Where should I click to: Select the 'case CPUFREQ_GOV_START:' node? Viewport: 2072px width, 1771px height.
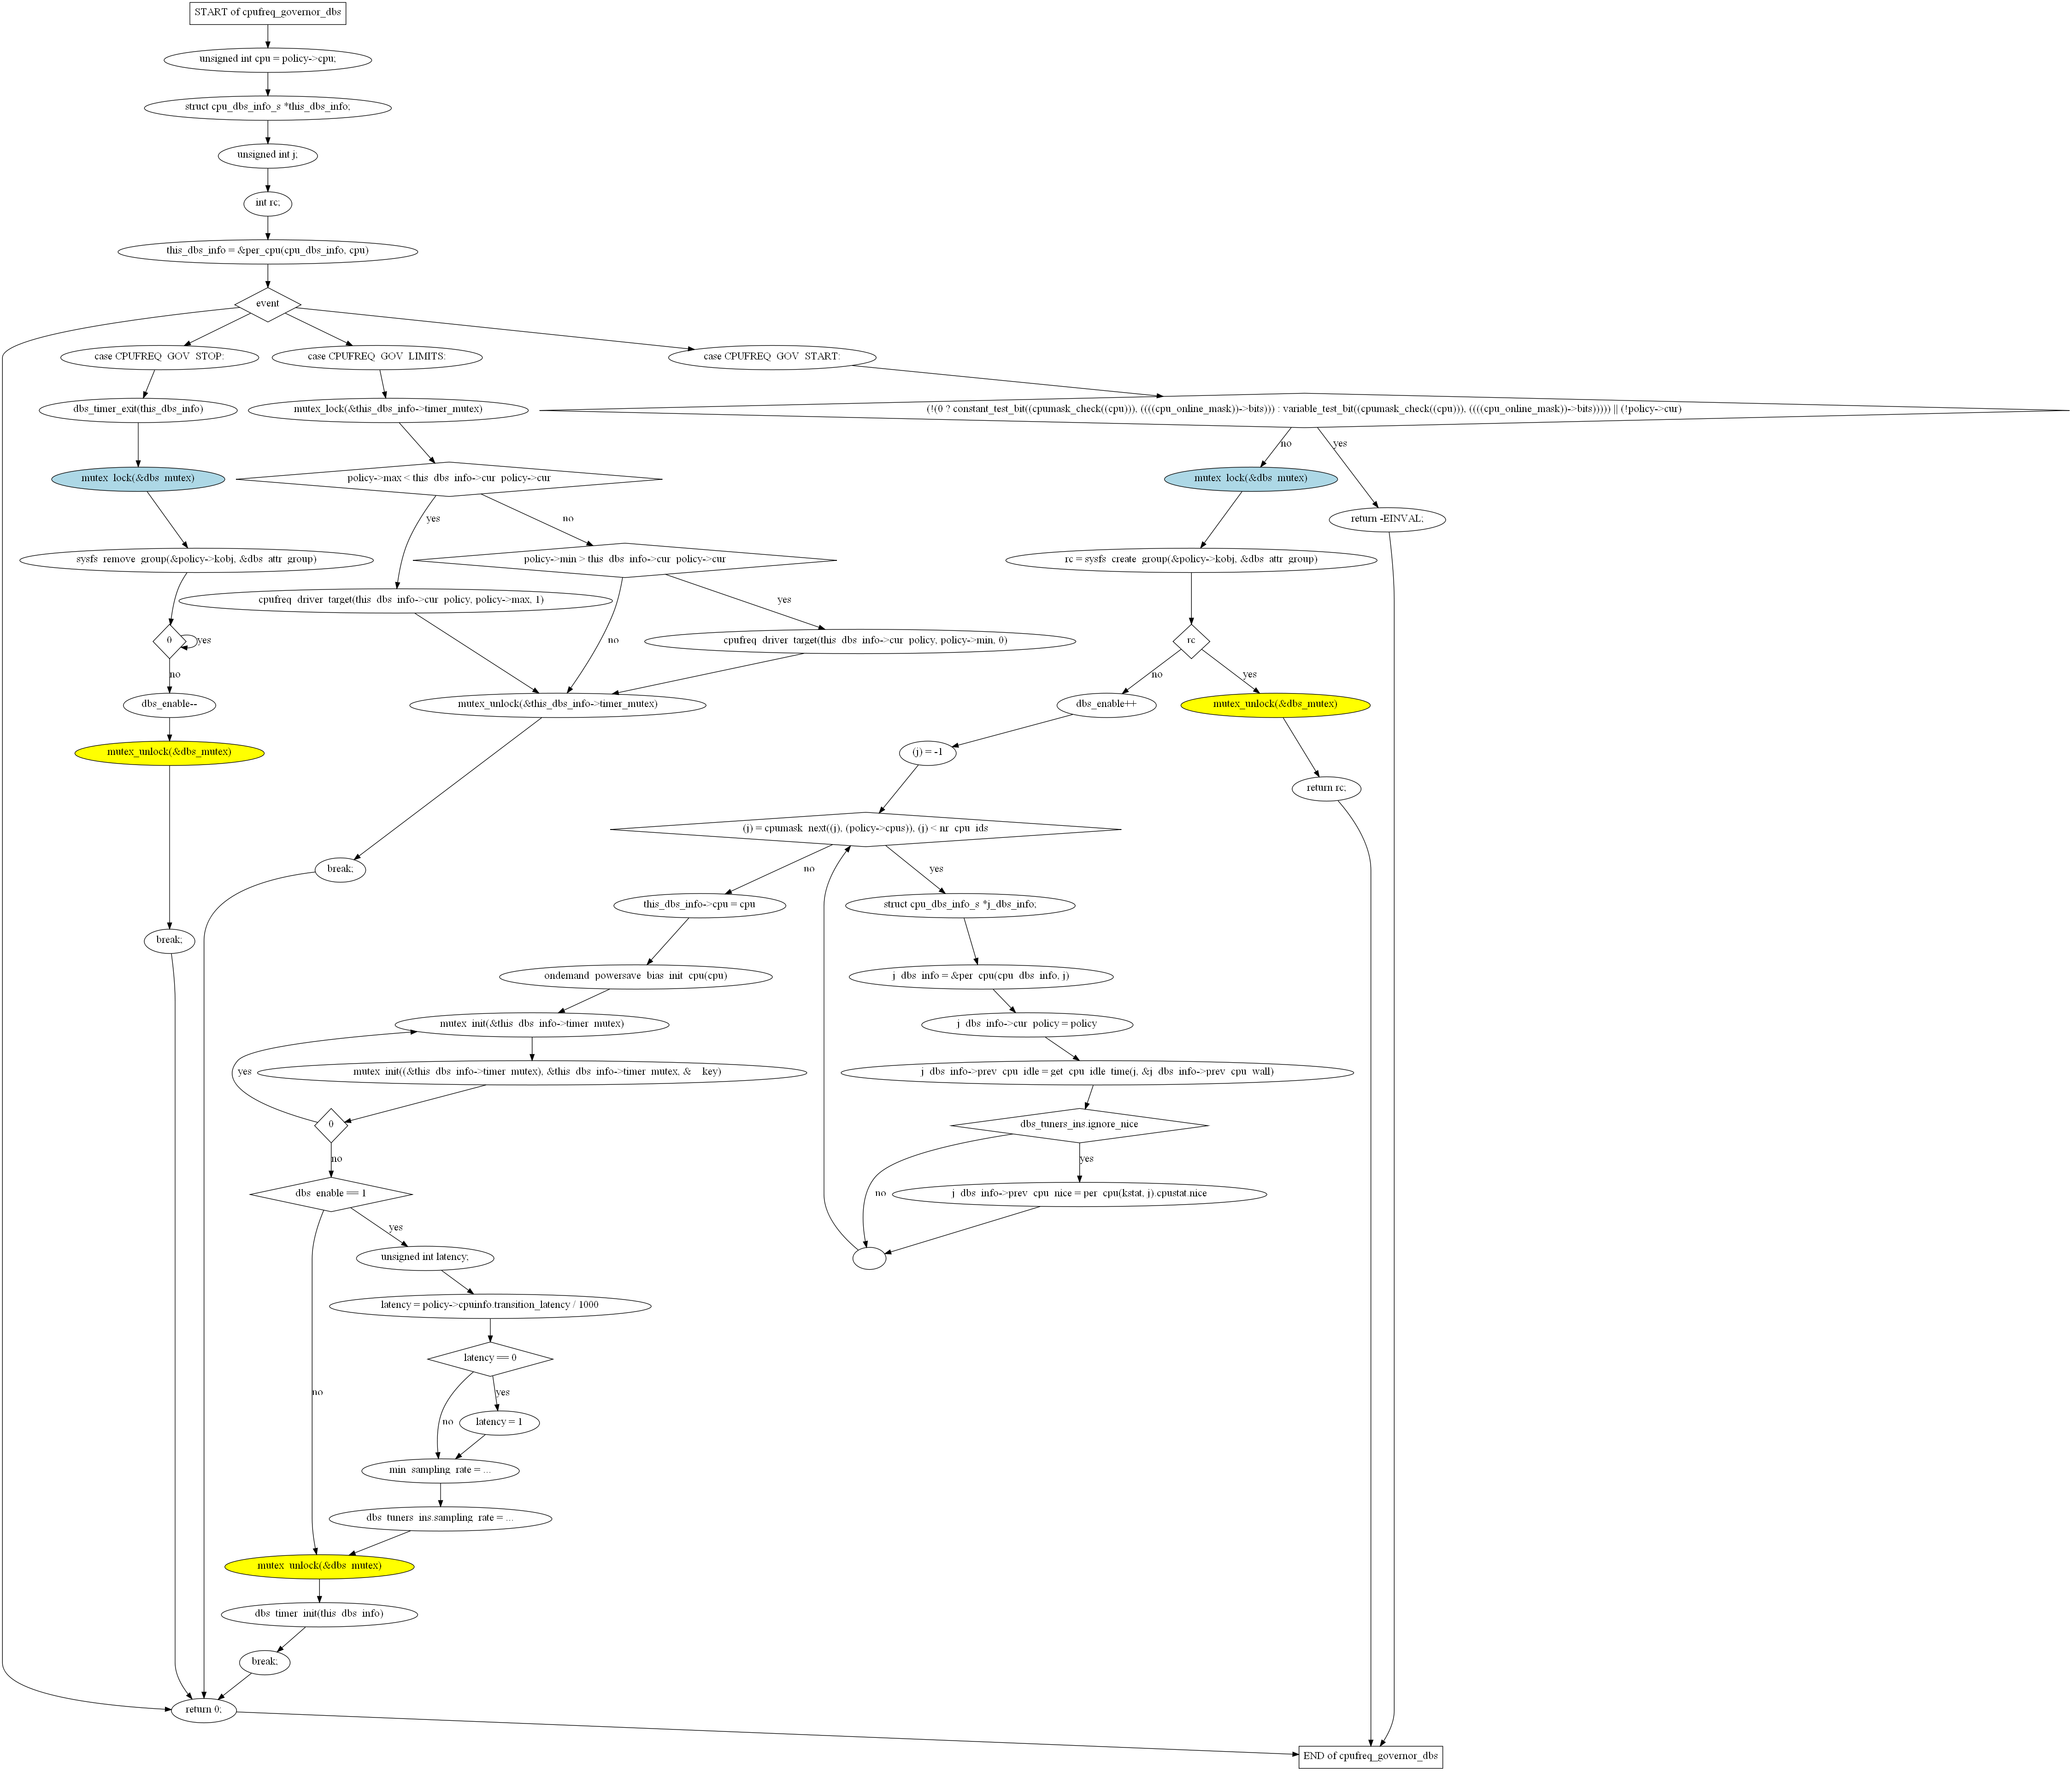(772, 357)
